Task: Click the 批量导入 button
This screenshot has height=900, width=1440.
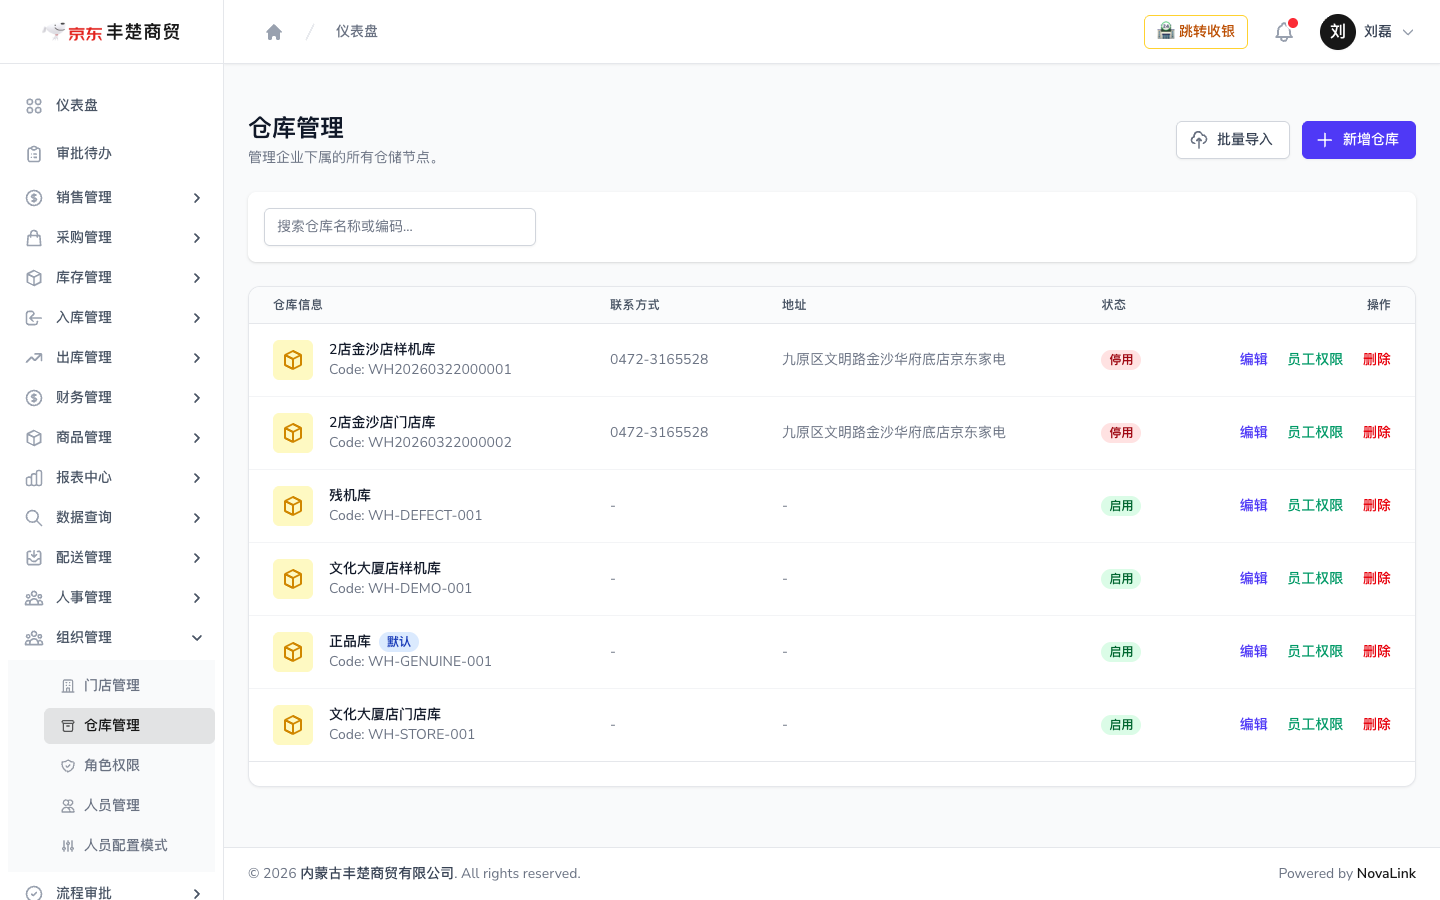Action: pyautogui.click(x=1232, y=140)
